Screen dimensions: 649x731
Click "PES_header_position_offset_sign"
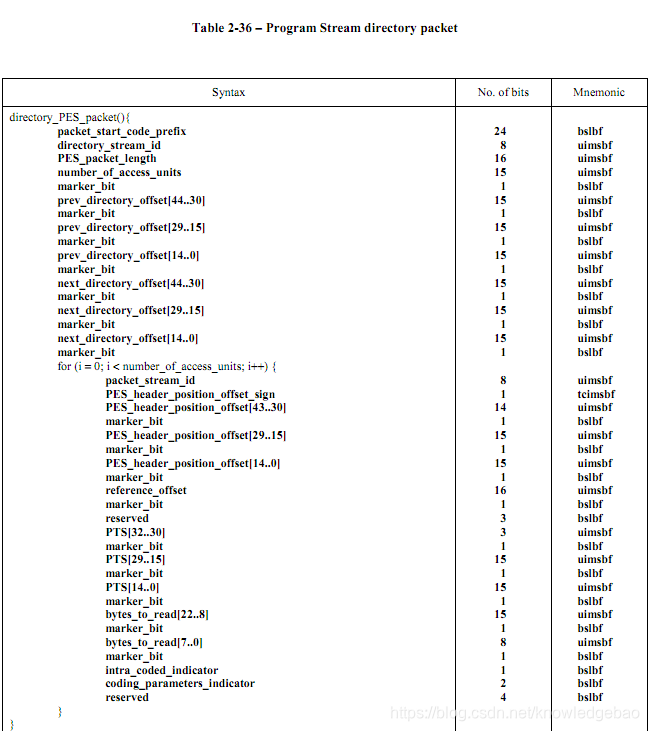[x=190, y=394]
